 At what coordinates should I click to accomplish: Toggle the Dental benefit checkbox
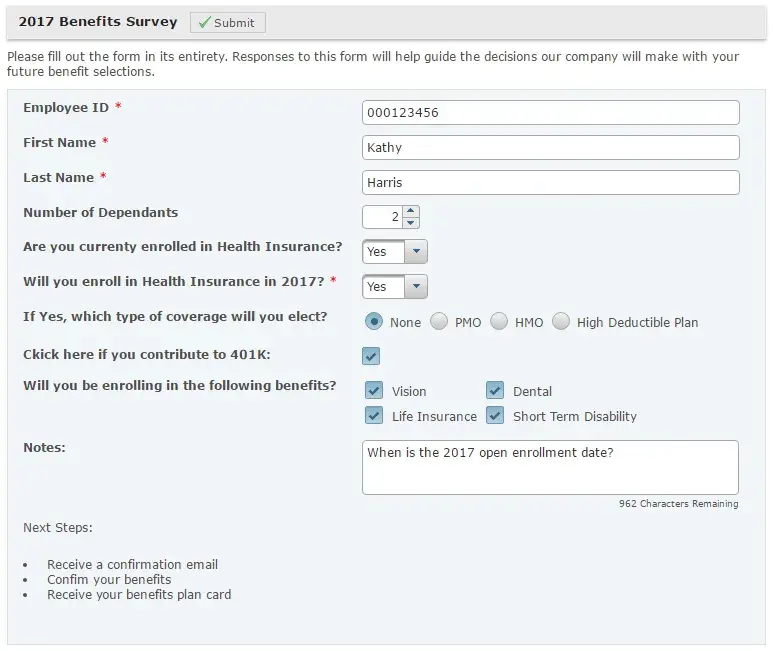[x=495, y=391]
